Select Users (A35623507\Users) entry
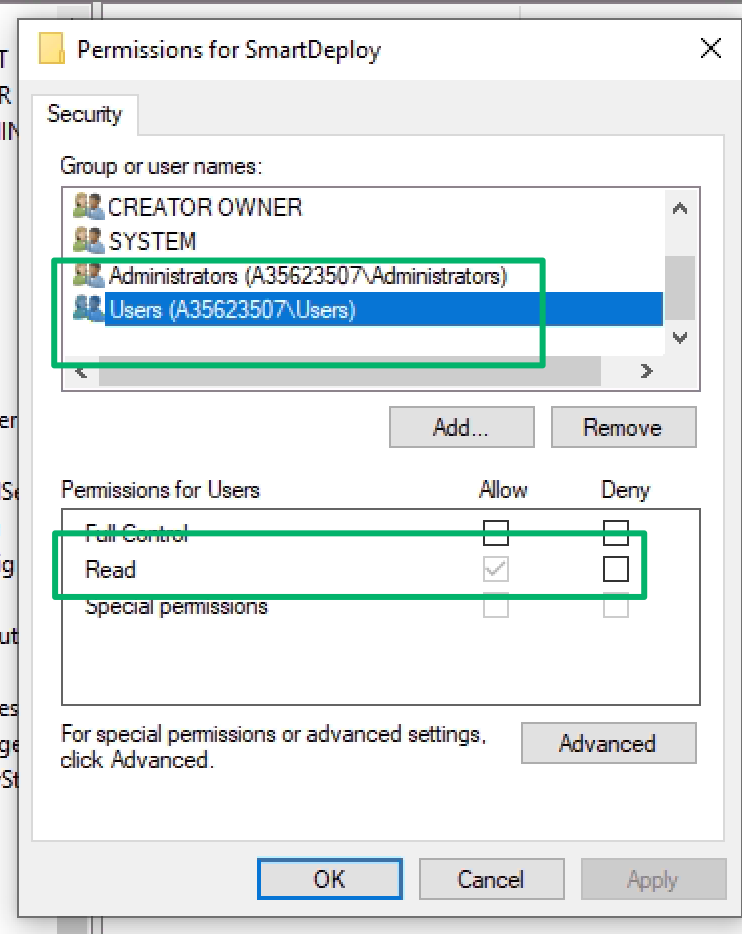 click(384, 309)
